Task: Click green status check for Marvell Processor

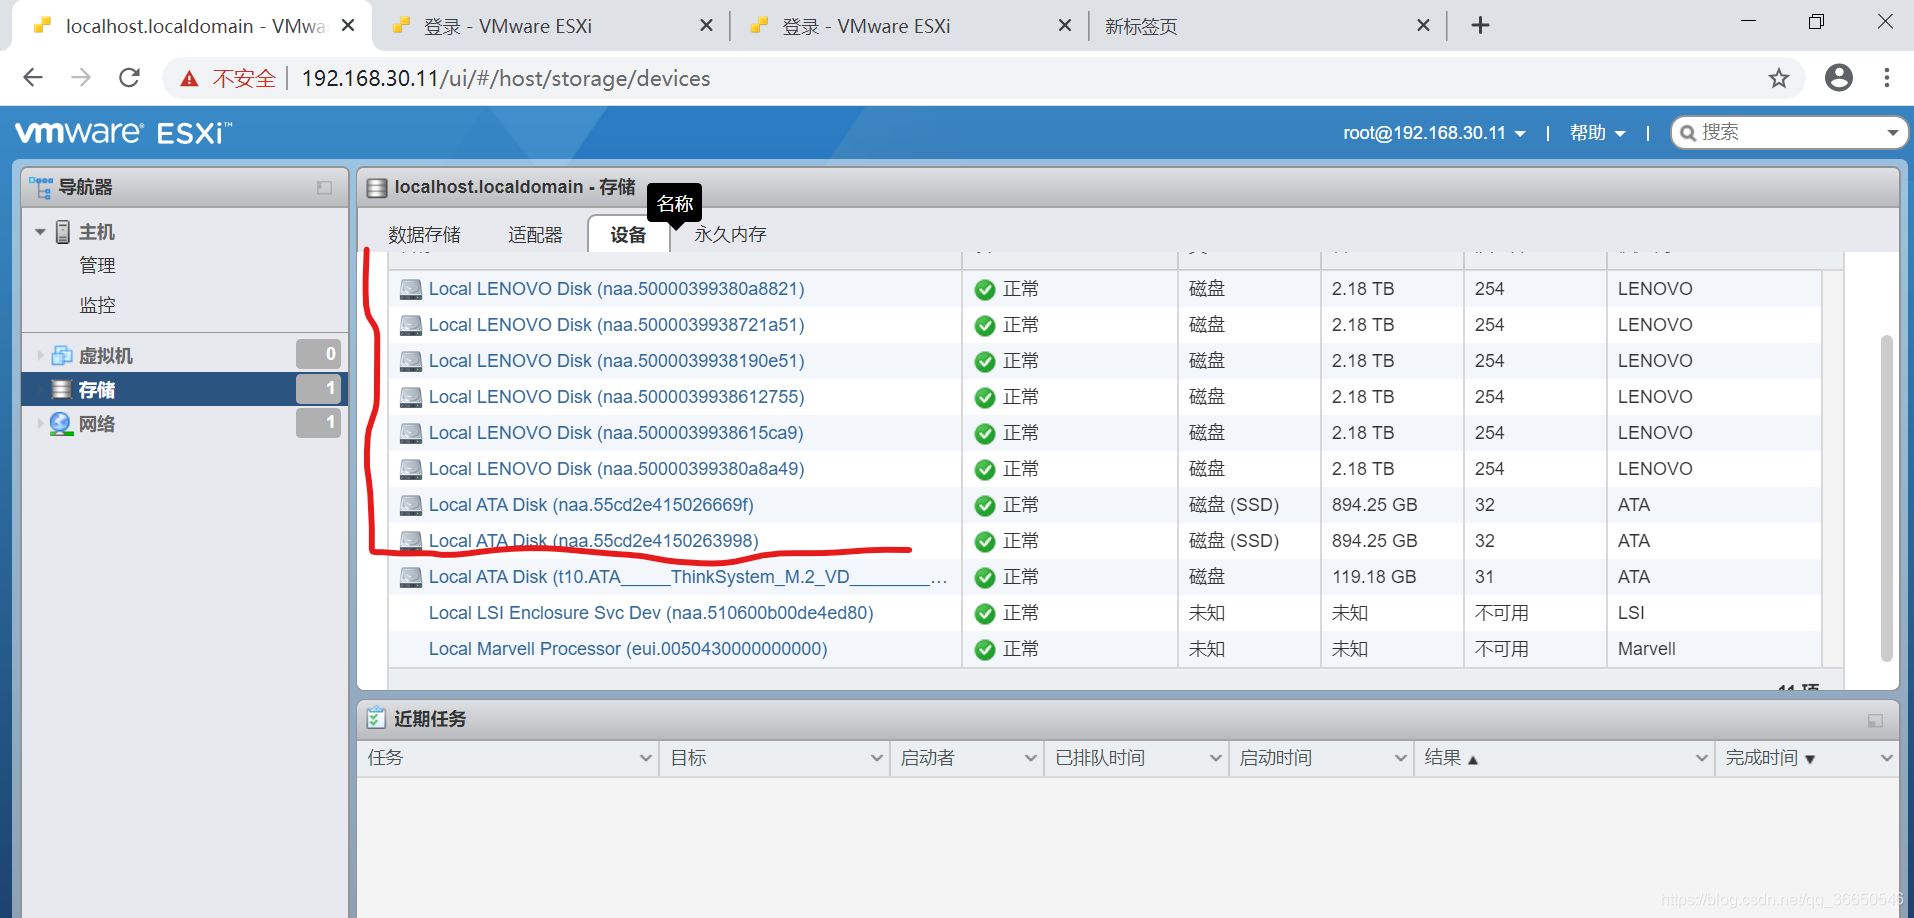Action: 985,650
